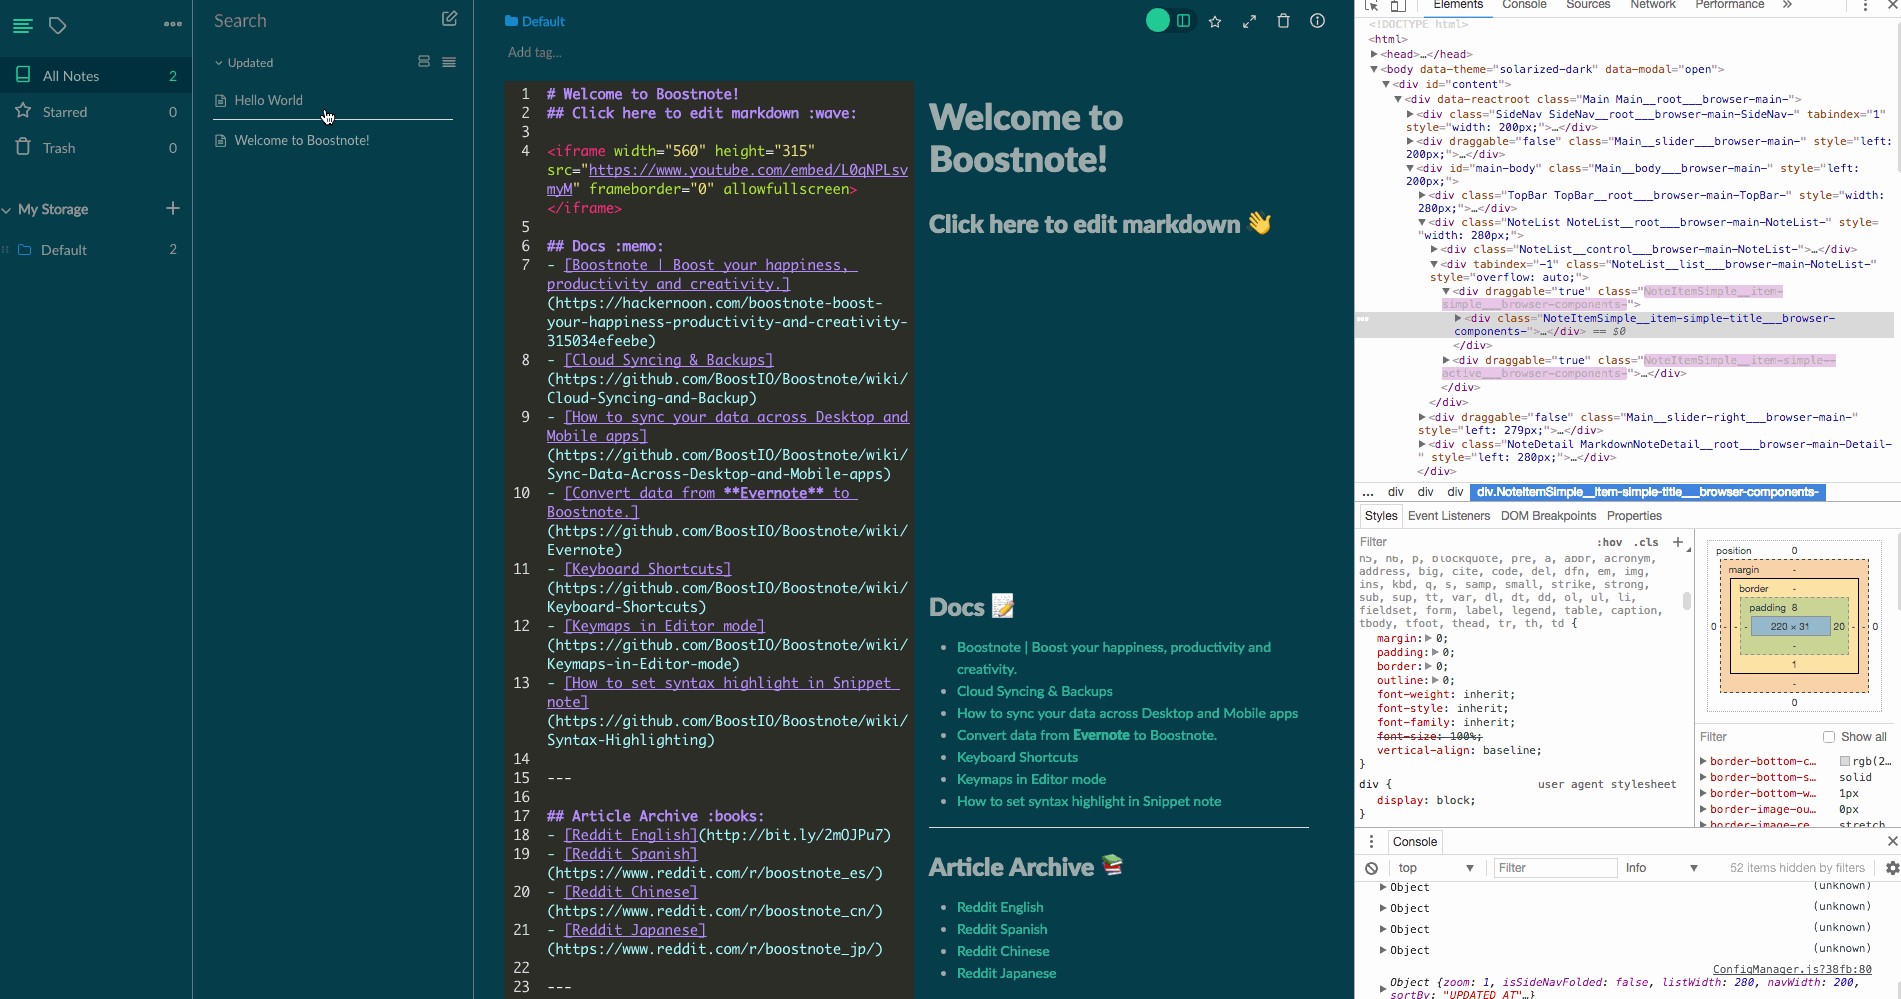
Task: Open the side nav three-dots menu
Action: coord(173,24)
